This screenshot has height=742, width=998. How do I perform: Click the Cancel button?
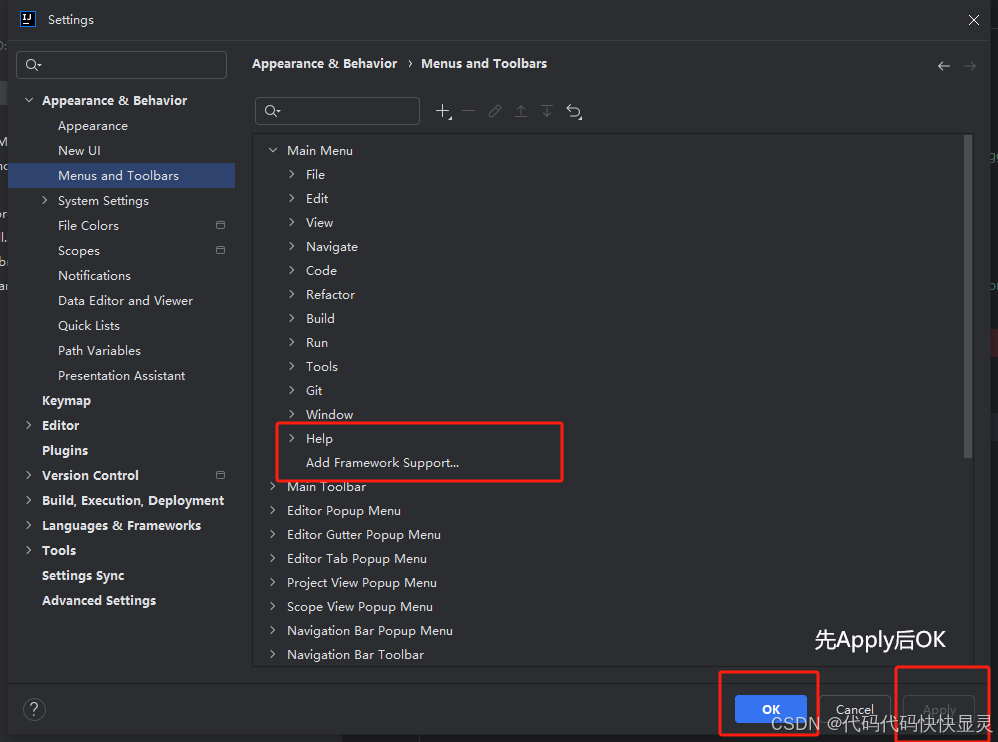tap(855, 709)
